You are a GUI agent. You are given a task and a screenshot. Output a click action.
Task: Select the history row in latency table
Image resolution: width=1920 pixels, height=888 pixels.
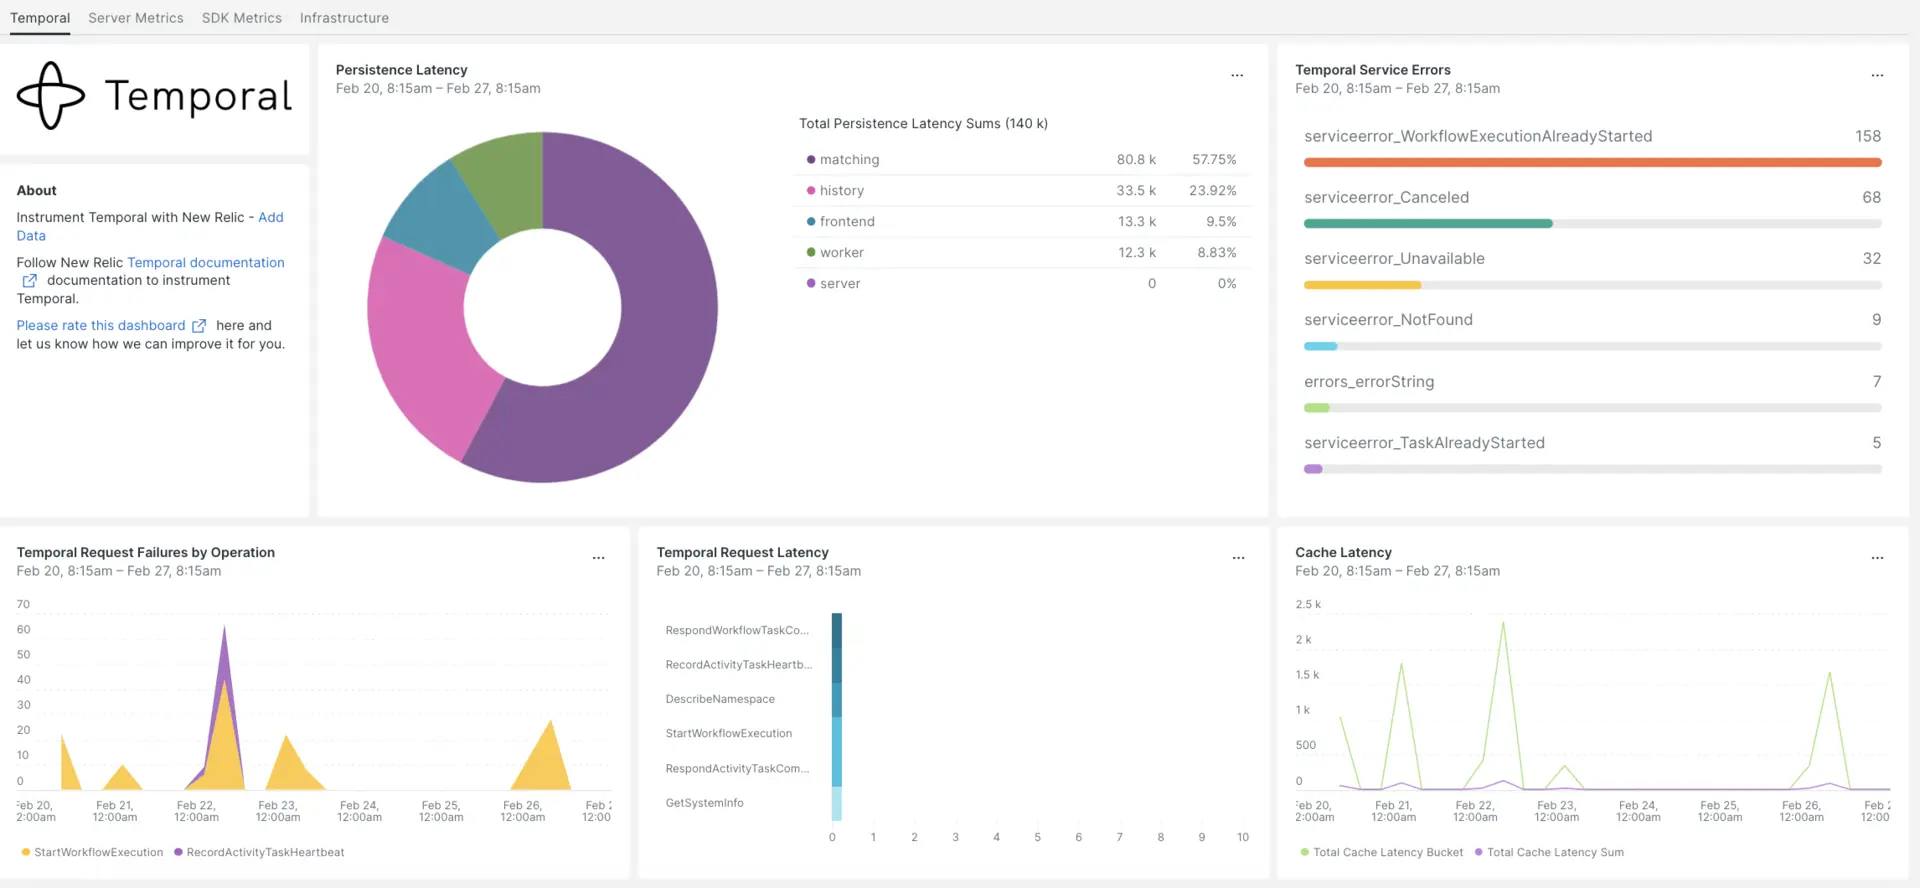pyautogui.click(x=1020, y=191)
